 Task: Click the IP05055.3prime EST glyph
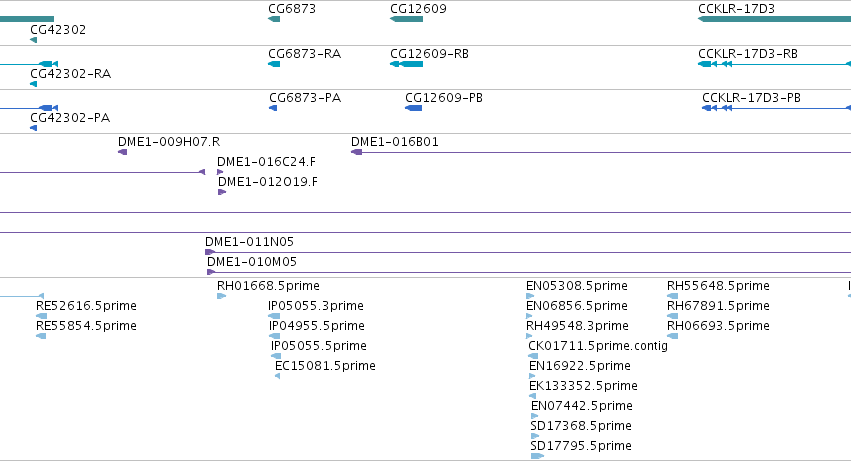[x=274, y=316]
